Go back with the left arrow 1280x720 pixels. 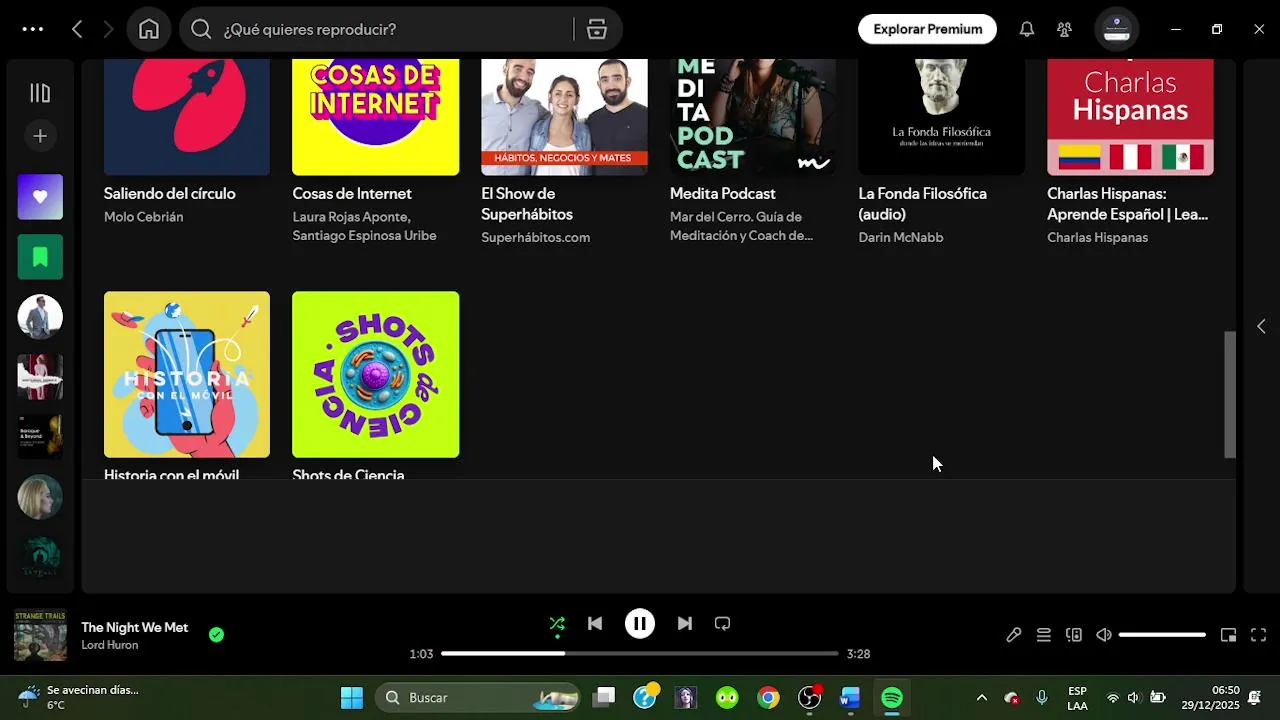pos(77,29)
